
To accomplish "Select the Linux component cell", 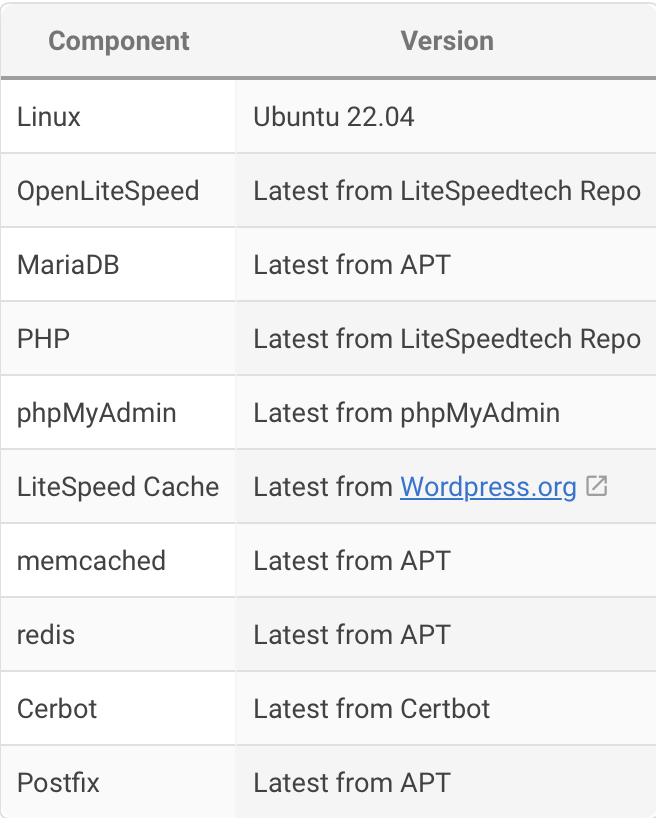I will tap(49, 116).
